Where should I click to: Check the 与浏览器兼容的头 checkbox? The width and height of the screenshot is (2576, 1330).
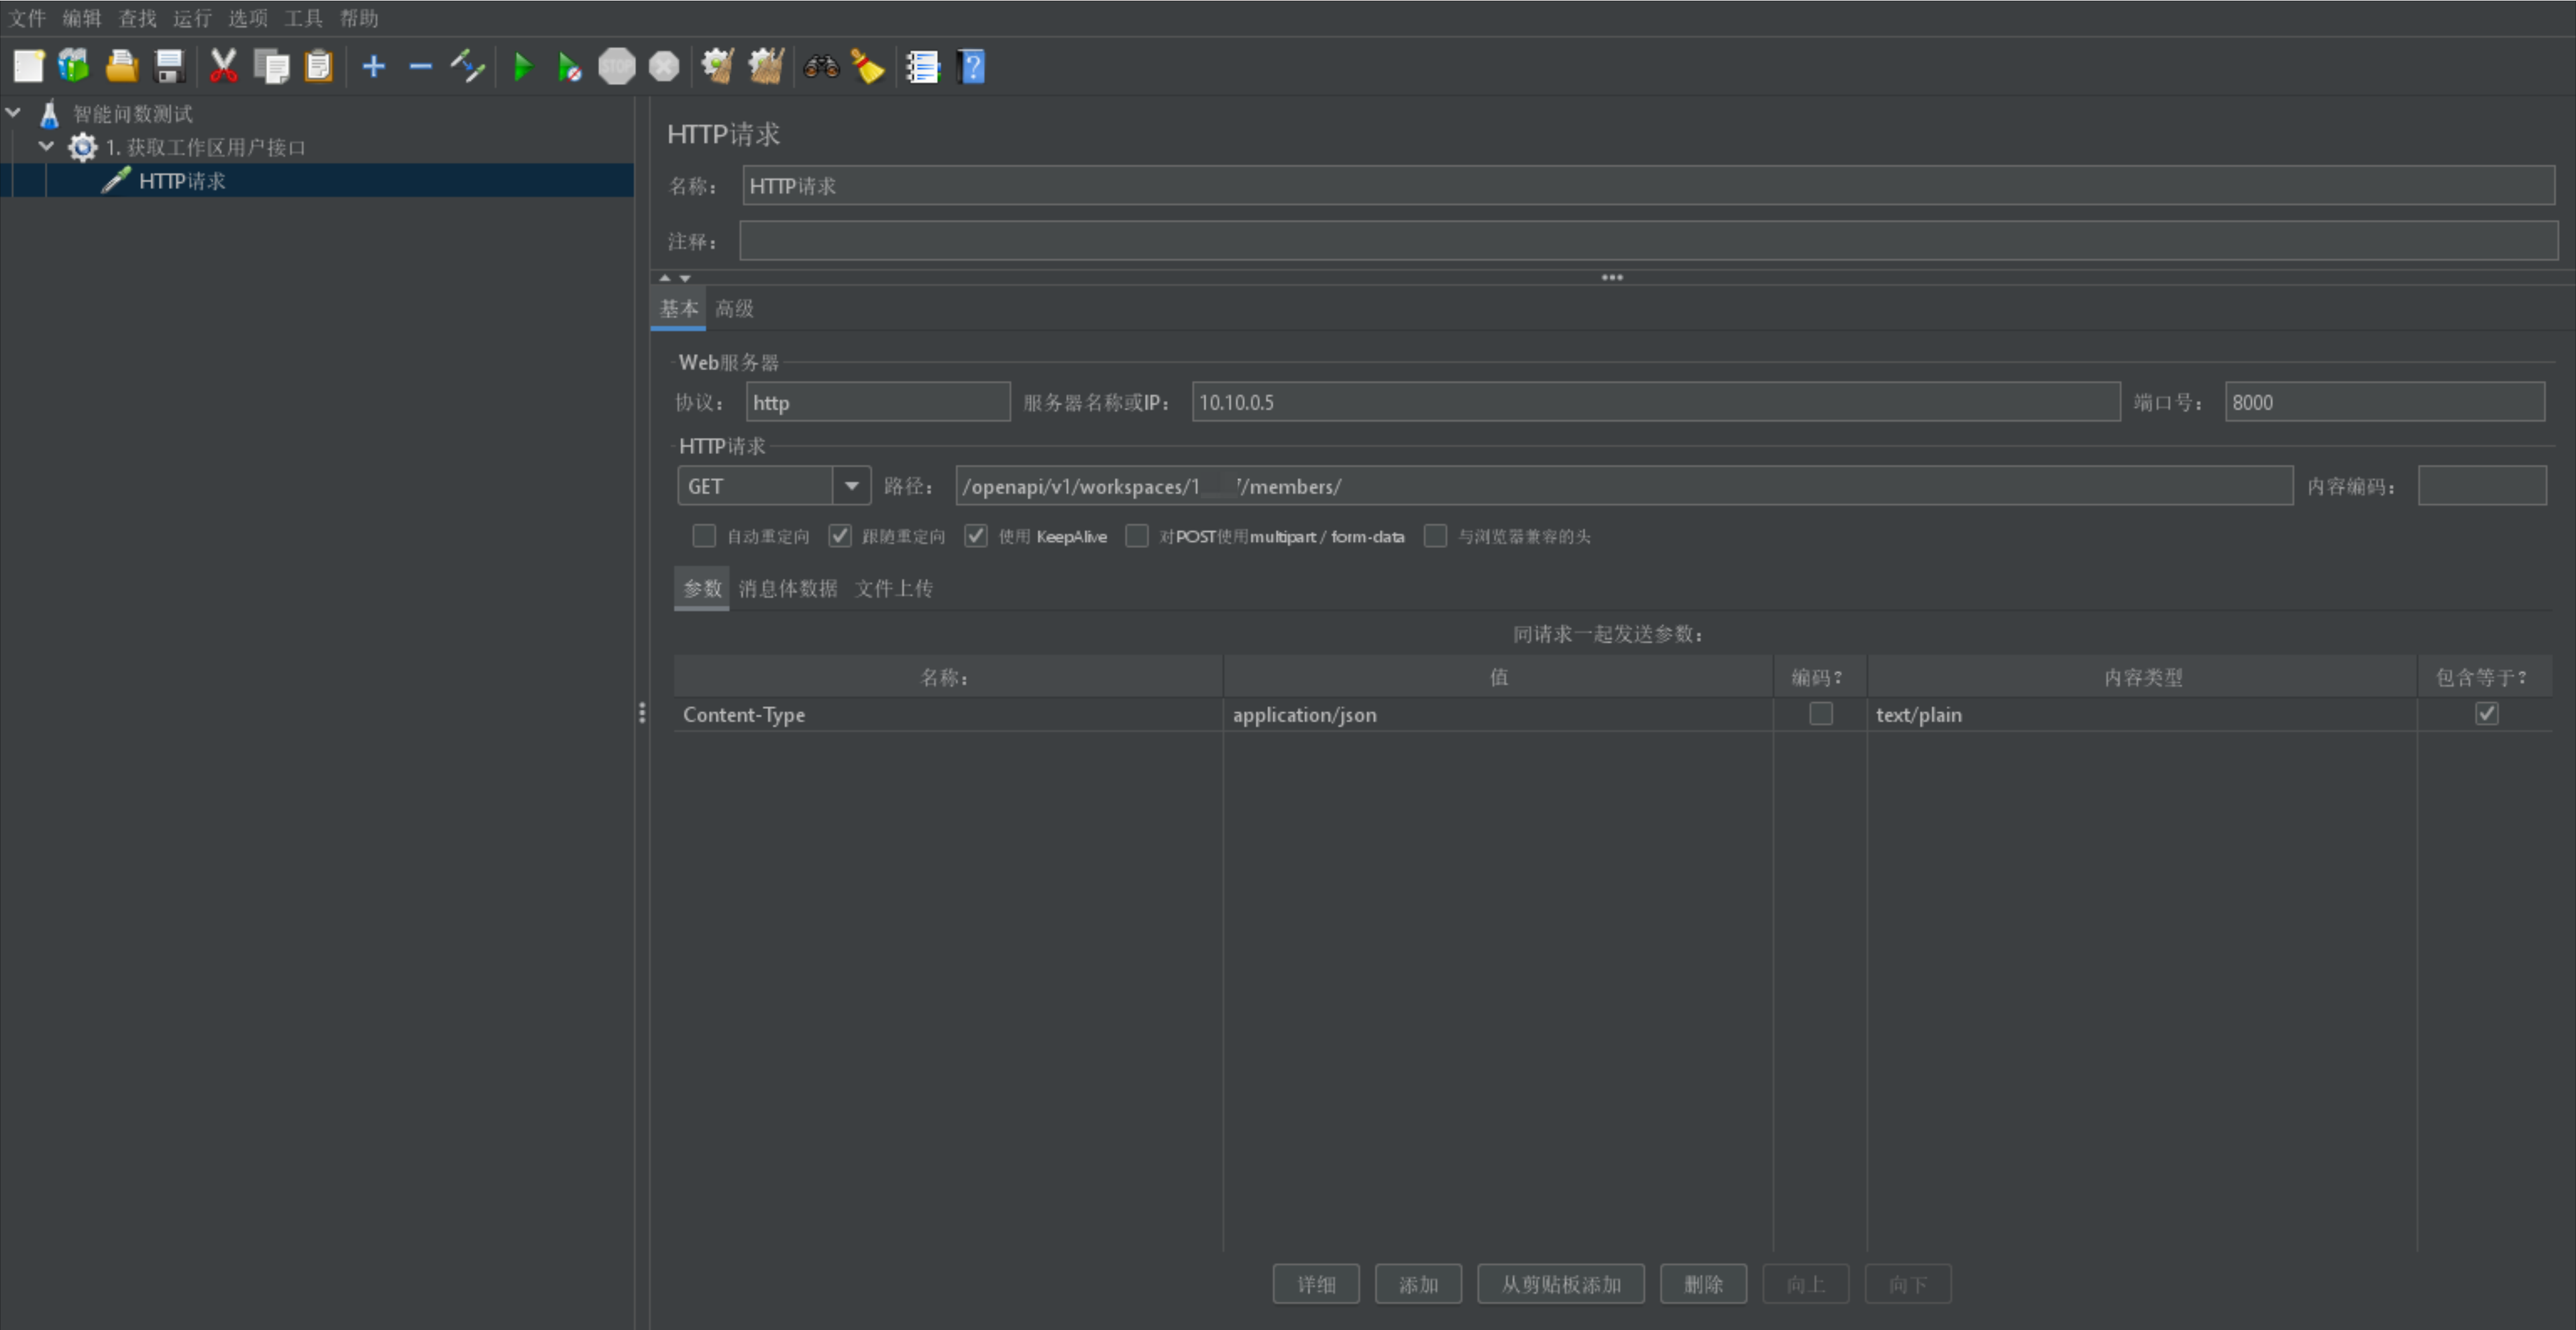1435,536
